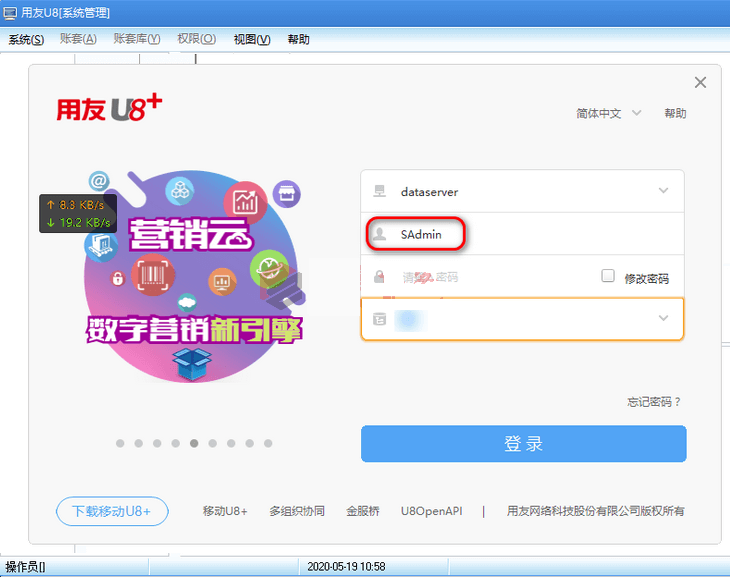
Task: Select the last carousel dot
Action: pyautogui.click(x=268, y=443)
